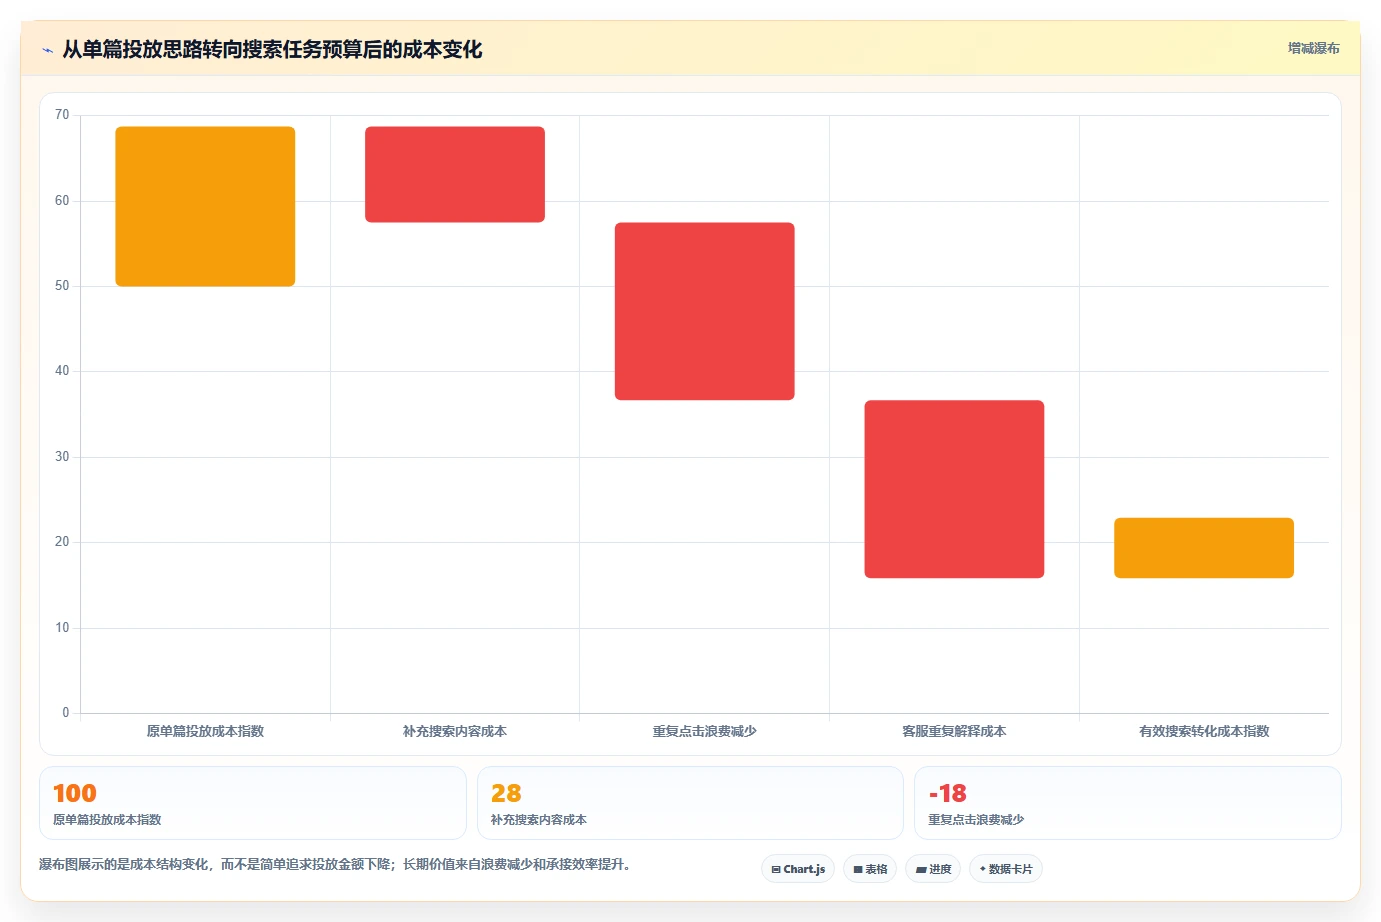The width and height of the screenshot is (1381, 922).
Task: Select the orange 原单篇投放成本指数 bar
Action: [205, 206]
